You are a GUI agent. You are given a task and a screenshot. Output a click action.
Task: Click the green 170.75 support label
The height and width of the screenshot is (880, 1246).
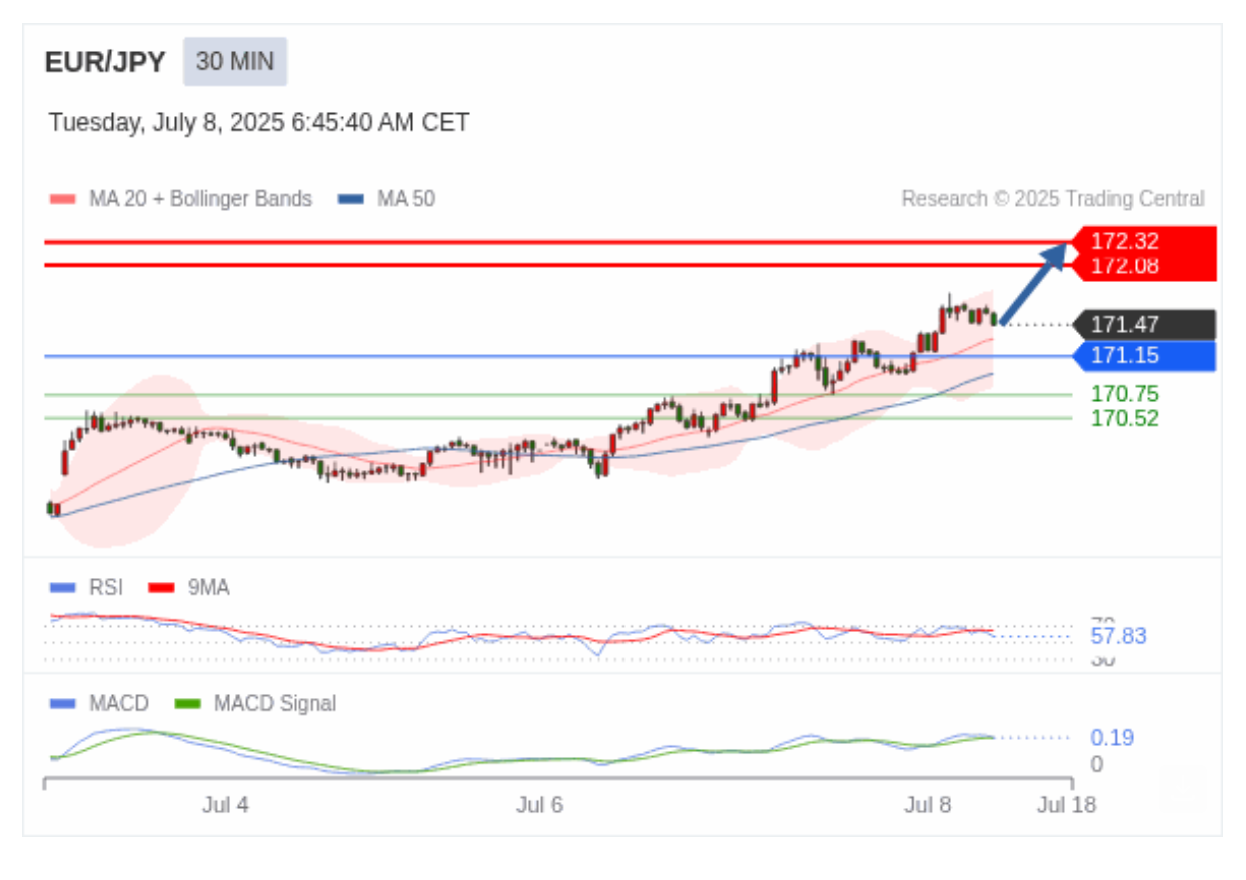tap(1125, 394)
